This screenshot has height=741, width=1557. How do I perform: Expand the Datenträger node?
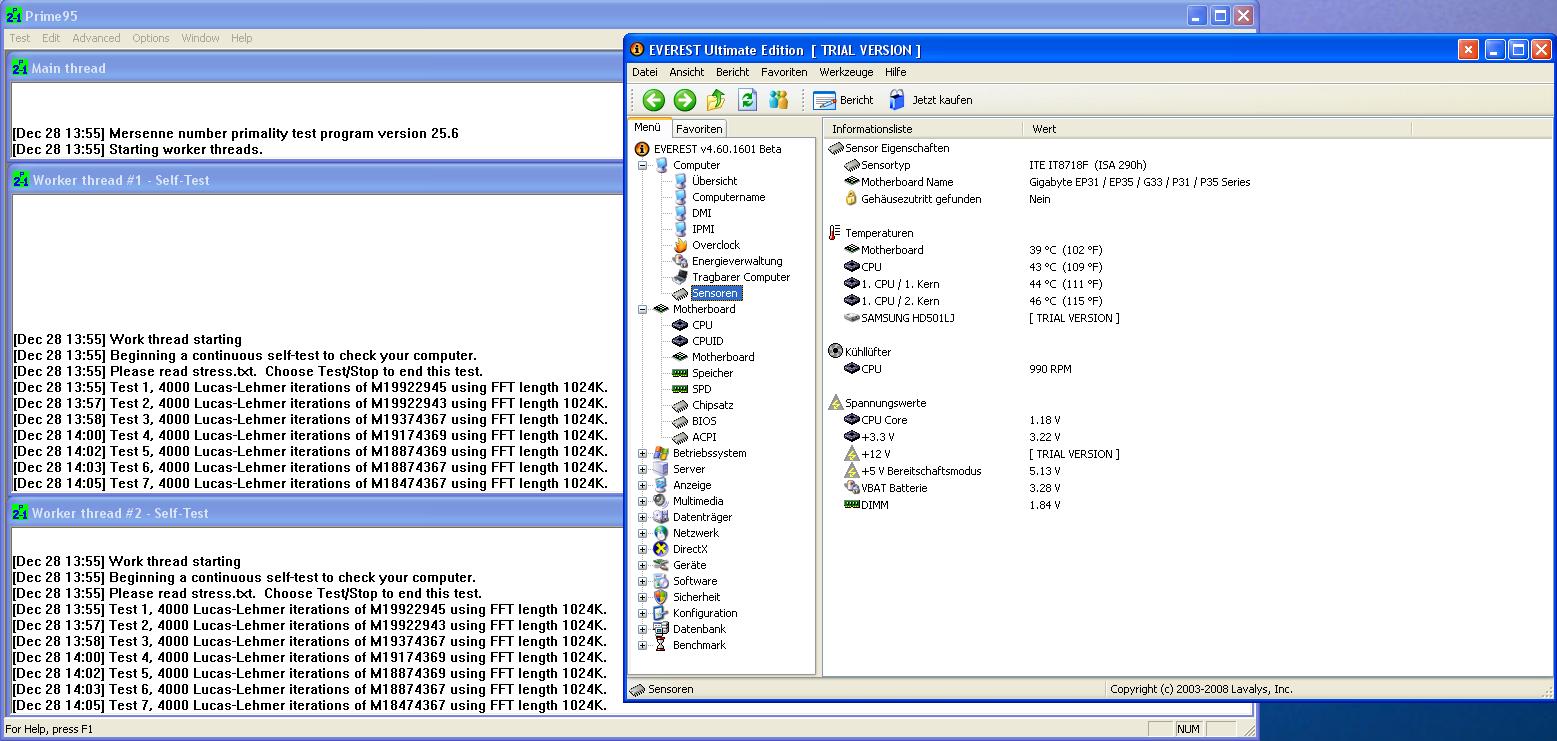(642, 517)
